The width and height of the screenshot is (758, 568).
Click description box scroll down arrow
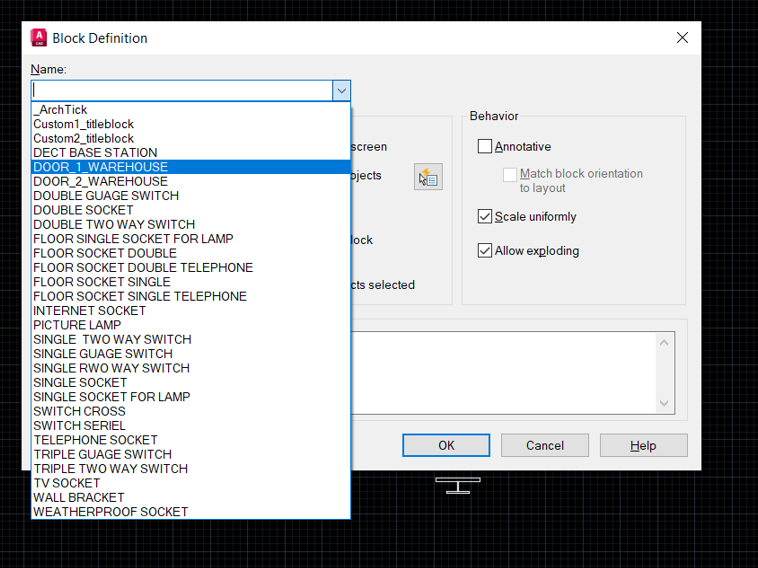664,403
